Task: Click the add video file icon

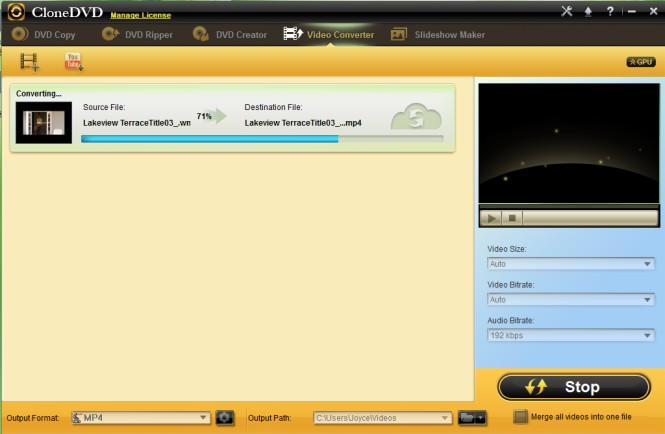Action: [x=30, y=62]
